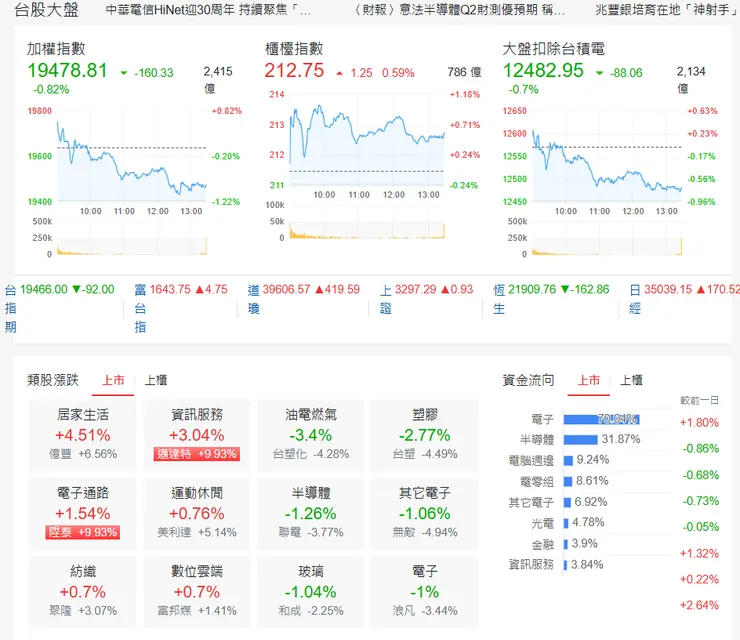Screen dimensions: 740x640
Task: Open the 意法半導體Q2財測 news headline
Action: click(x=459, y=10)
